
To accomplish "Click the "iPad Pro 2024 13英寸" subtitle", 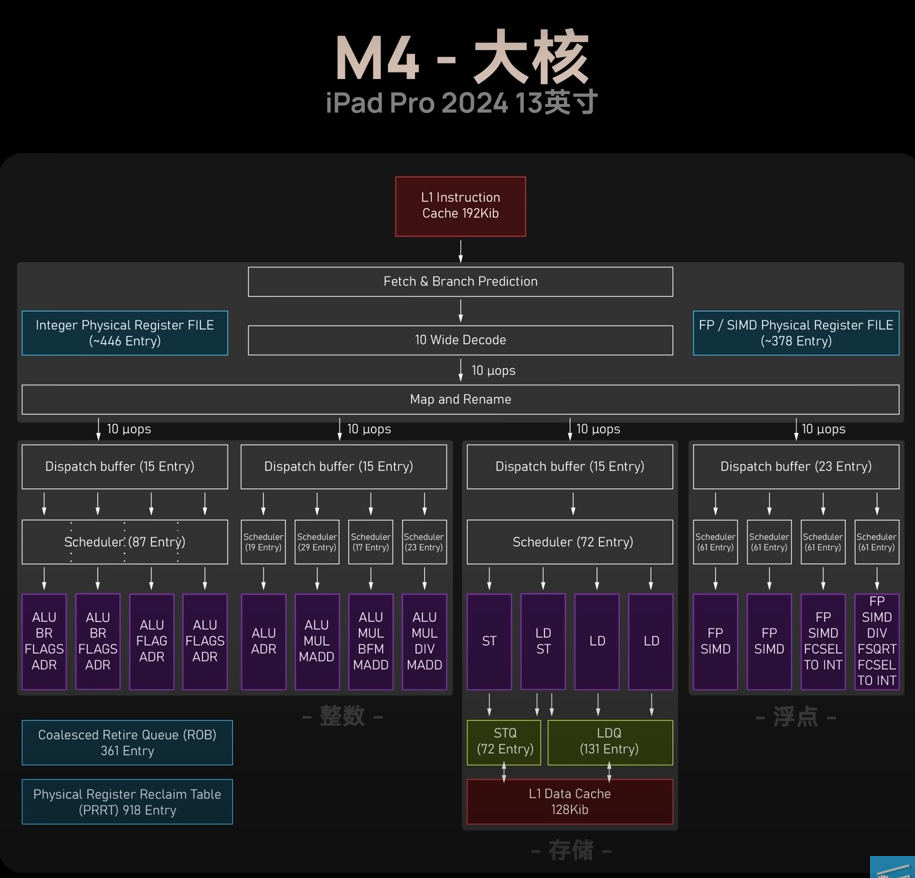I will [462, 103].
